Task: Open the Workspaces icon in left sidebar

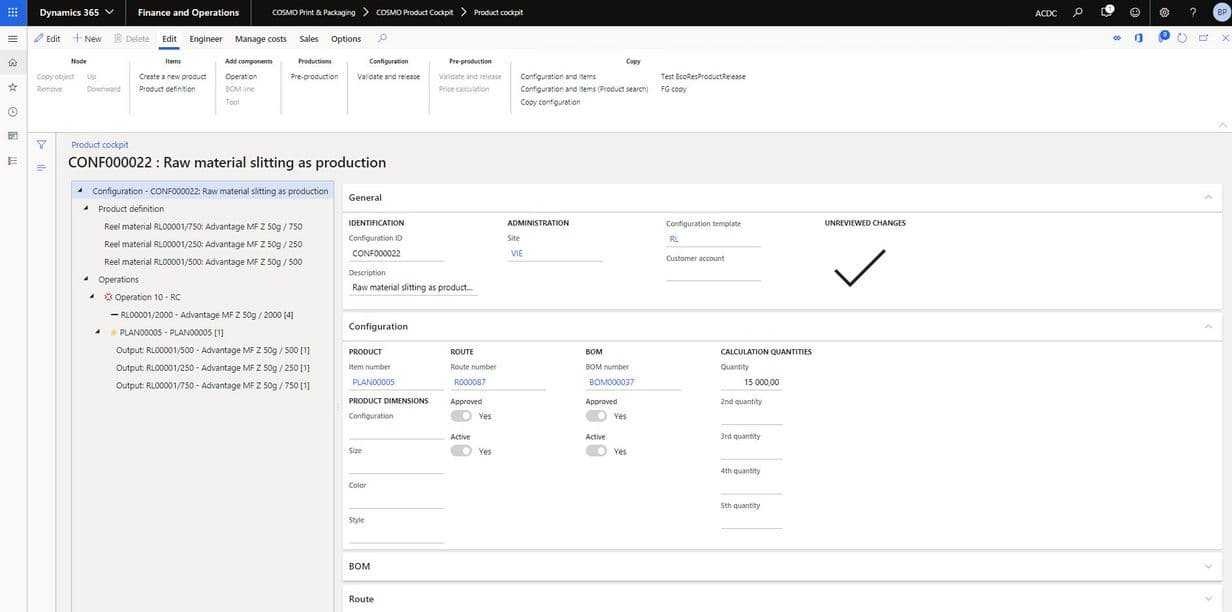Action: point(12,135)
